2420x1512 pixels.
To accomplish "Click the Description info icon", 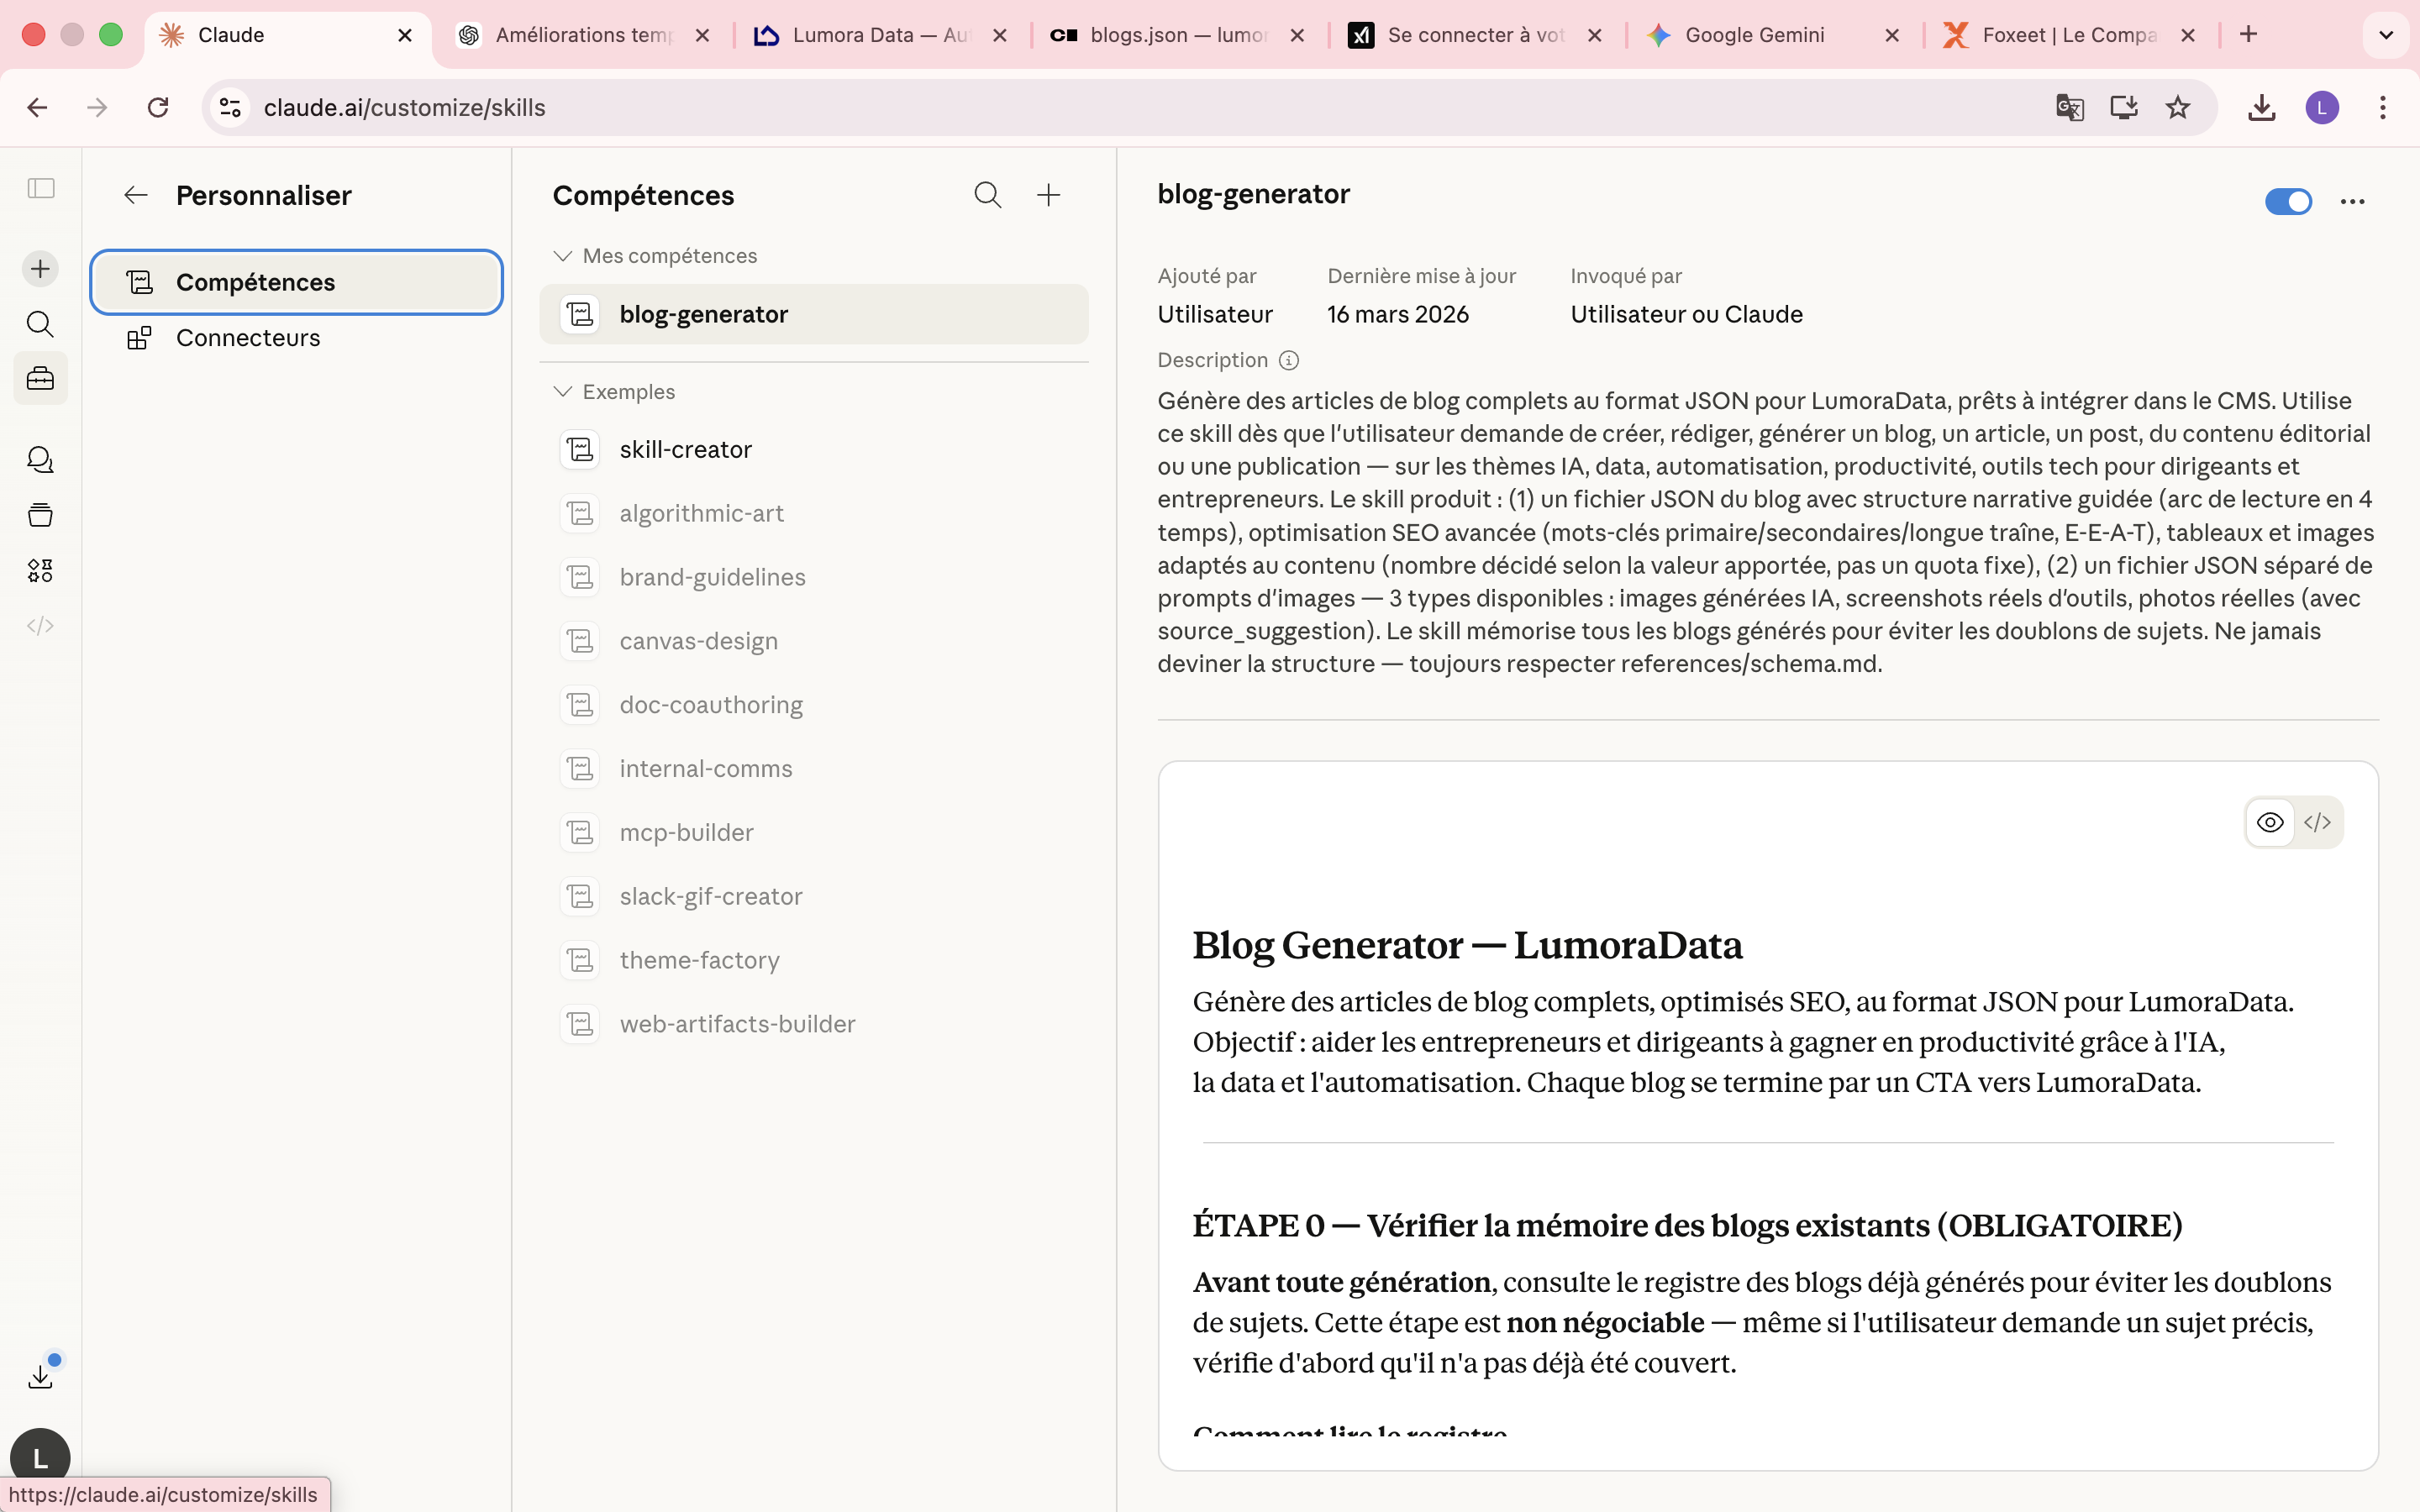I will (1289, 360).
